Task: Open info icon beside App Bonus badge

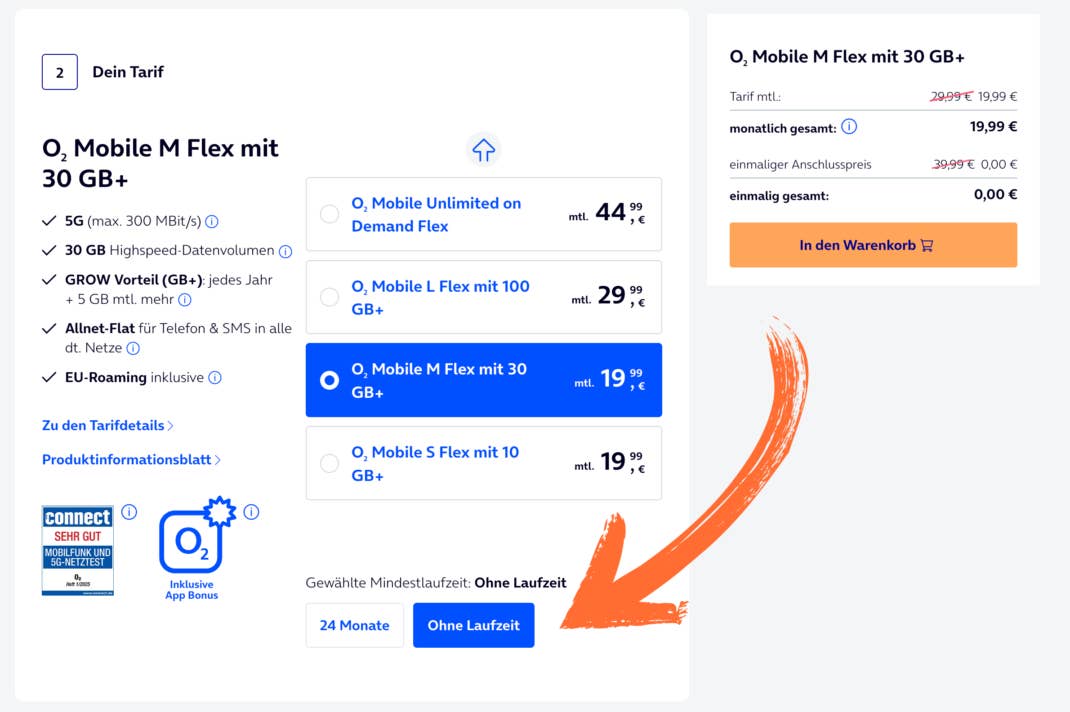Action: tap(251, 512)
